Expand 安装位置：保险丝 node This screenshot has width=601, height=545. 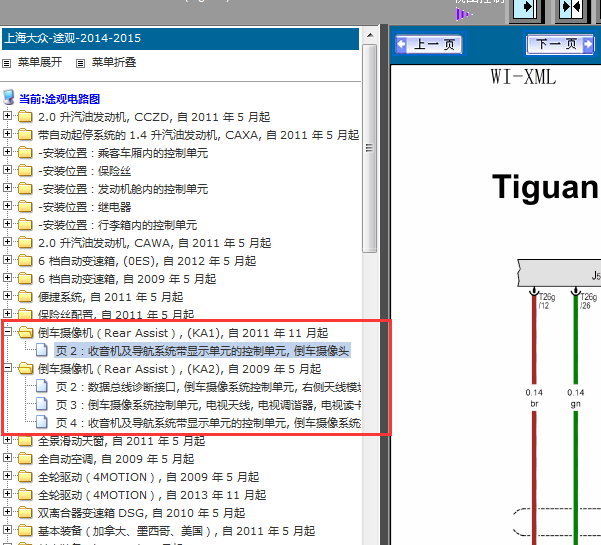click(7, 169)
